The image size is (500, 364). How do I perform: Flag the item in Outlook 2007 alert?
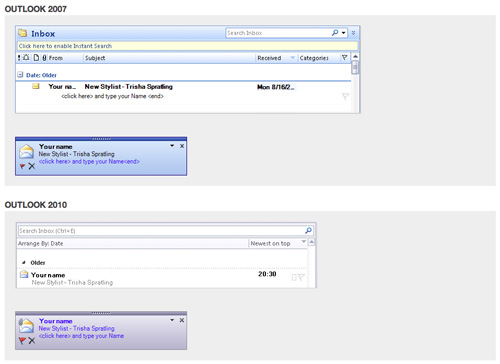point(22,166)
